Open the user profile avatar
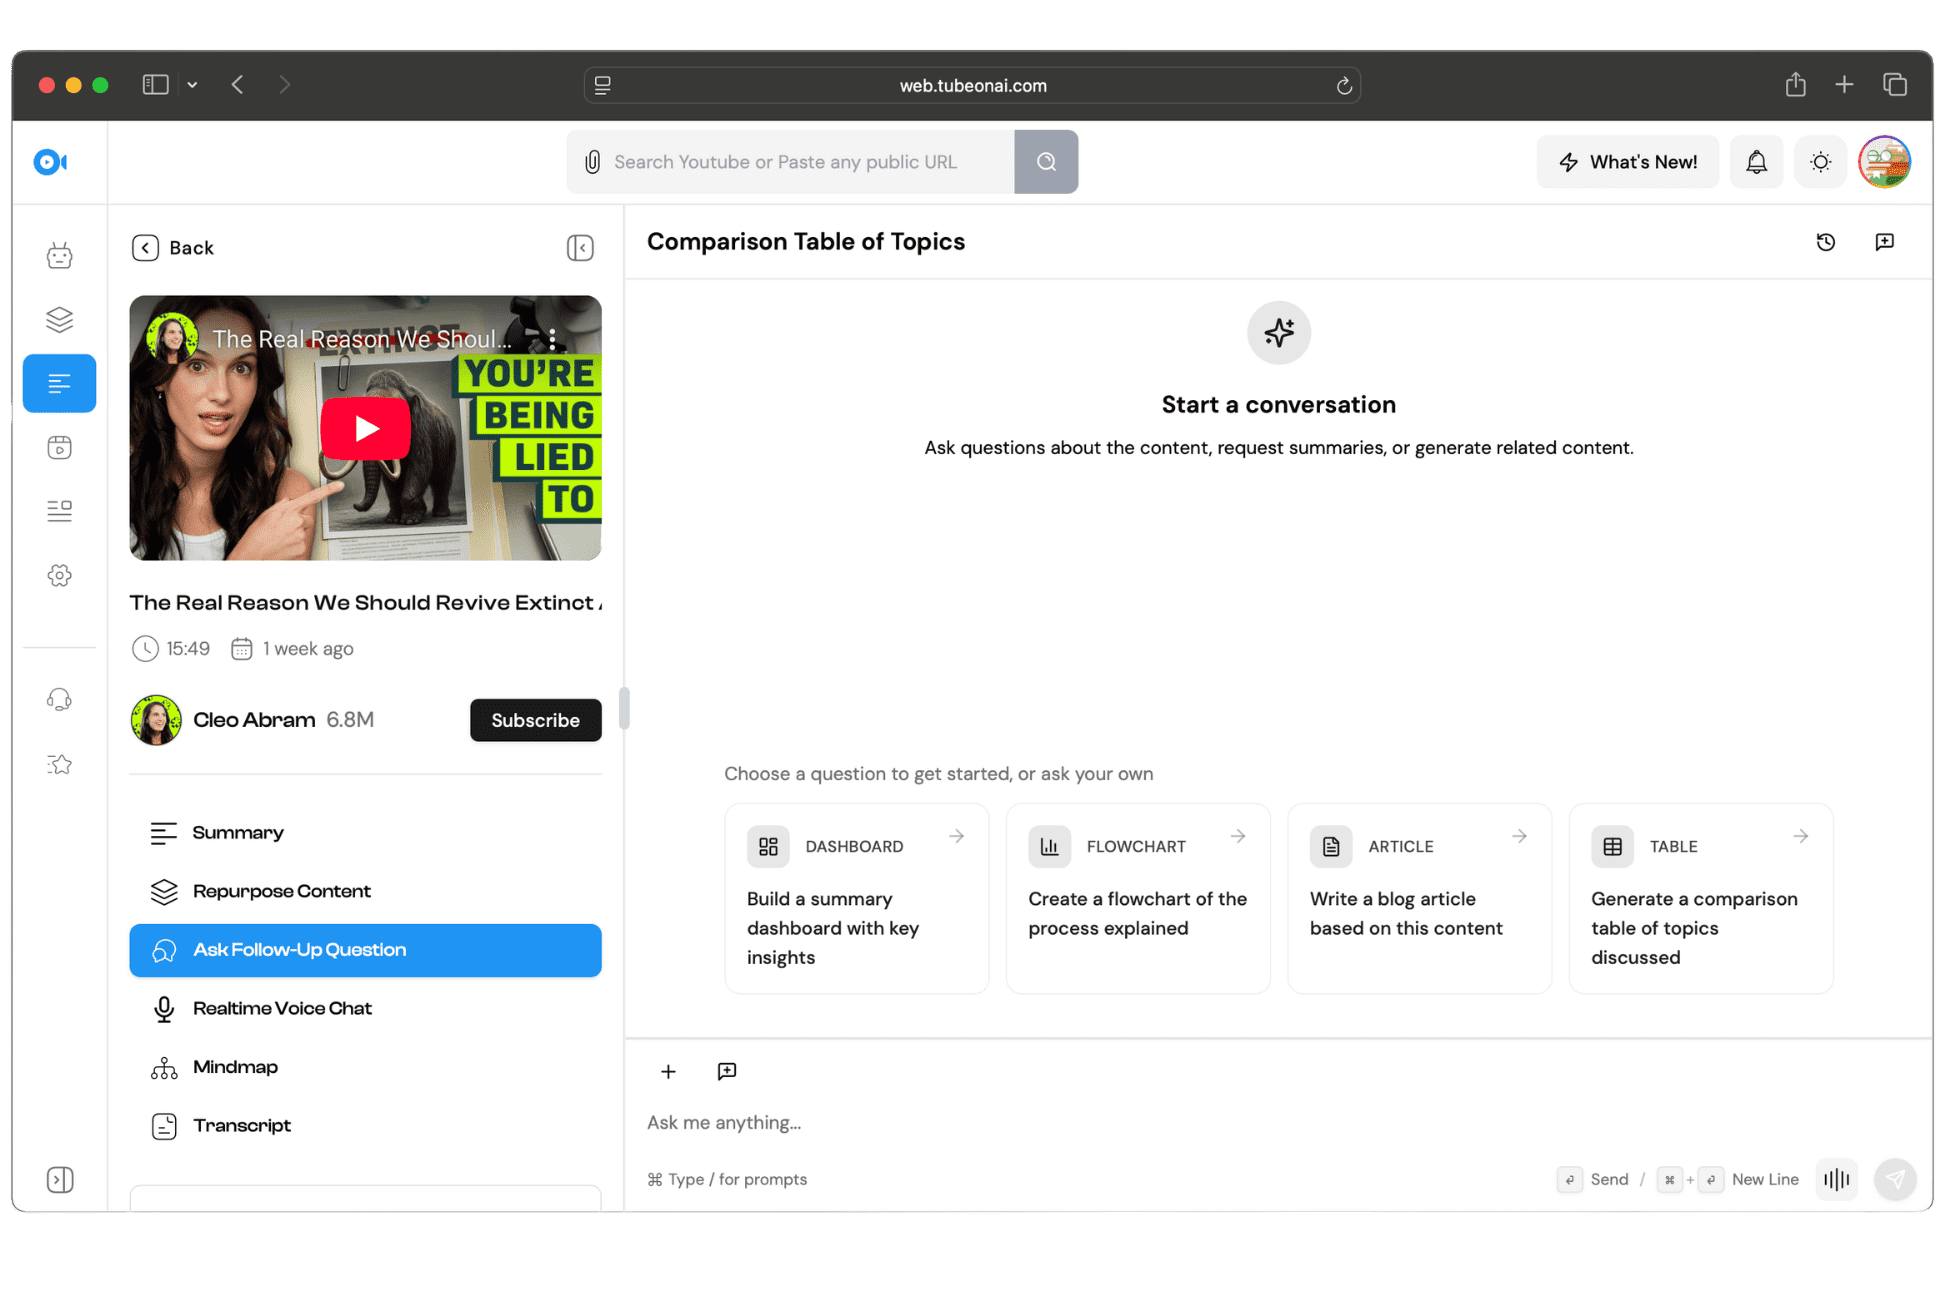The image size is (1946, 1302). point(1884,162)
